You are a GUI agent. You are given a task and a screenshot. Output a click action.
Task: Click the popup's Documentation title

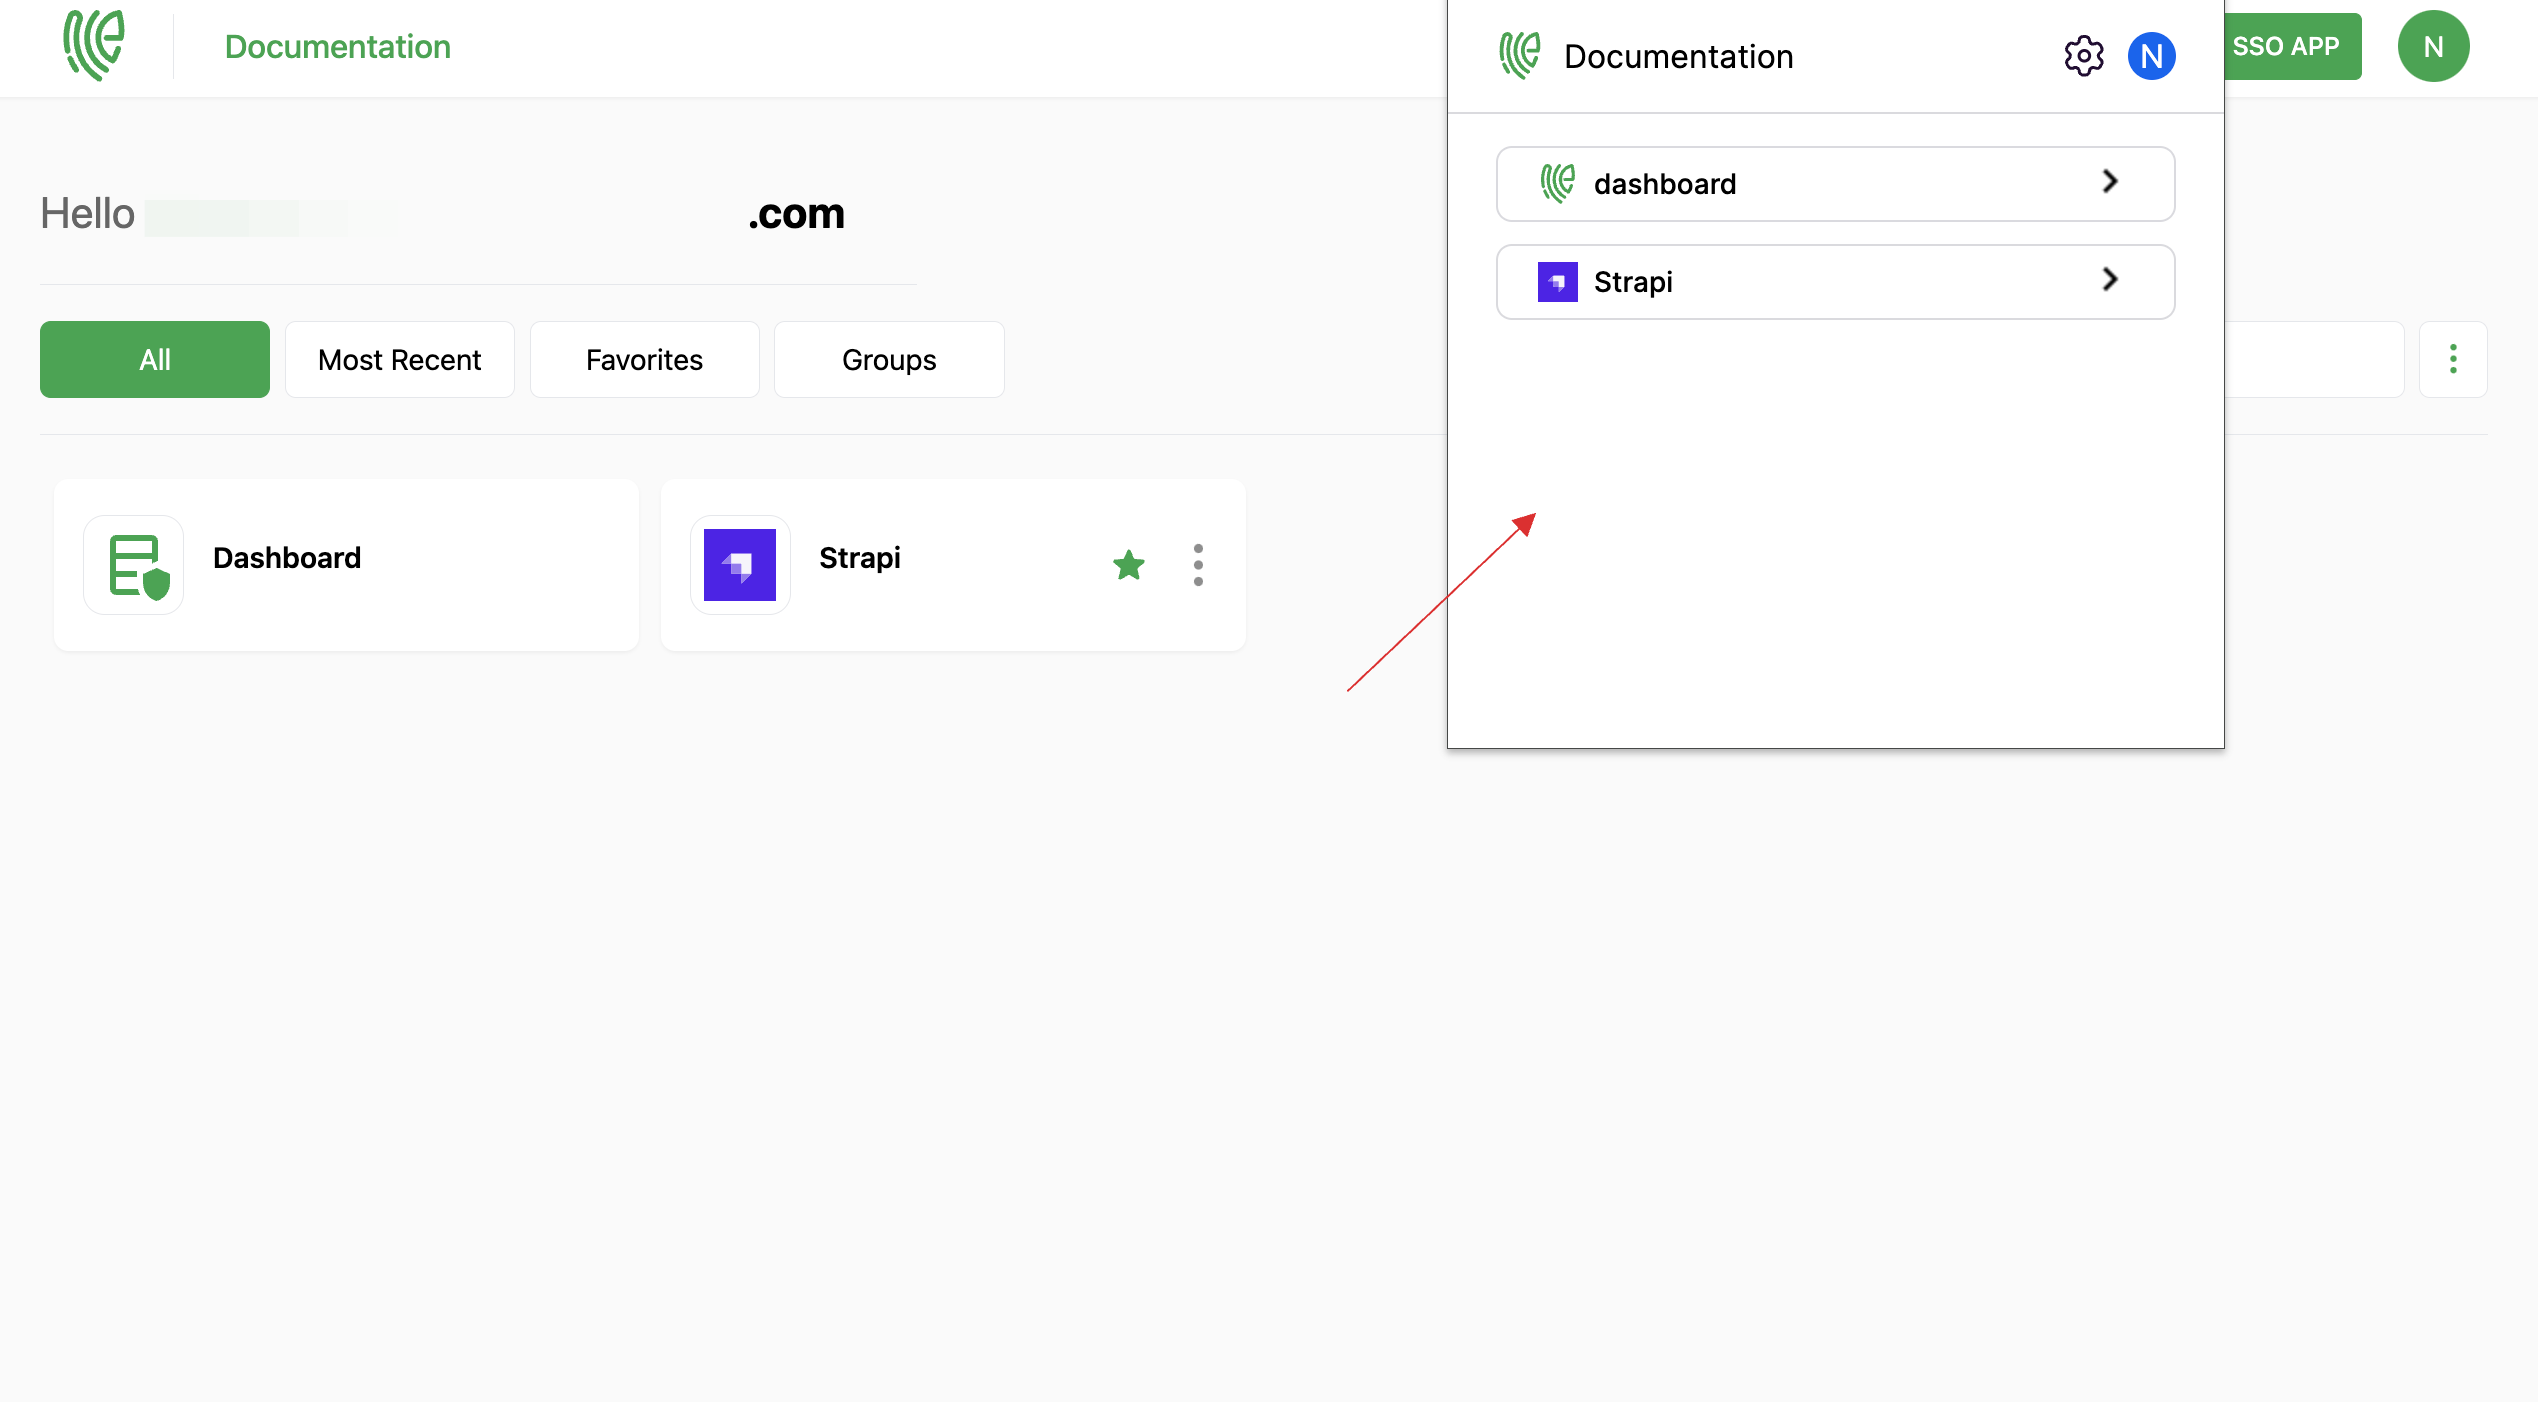point(1679,57)
